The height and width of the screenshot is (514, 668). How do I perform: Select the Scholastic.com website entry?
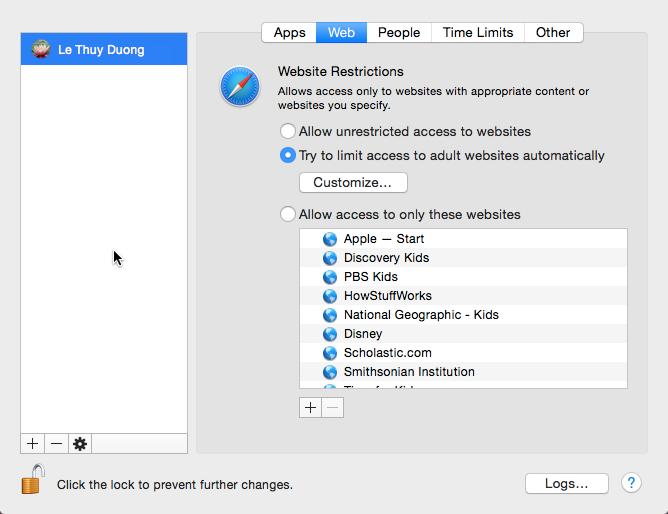[463, 353]
